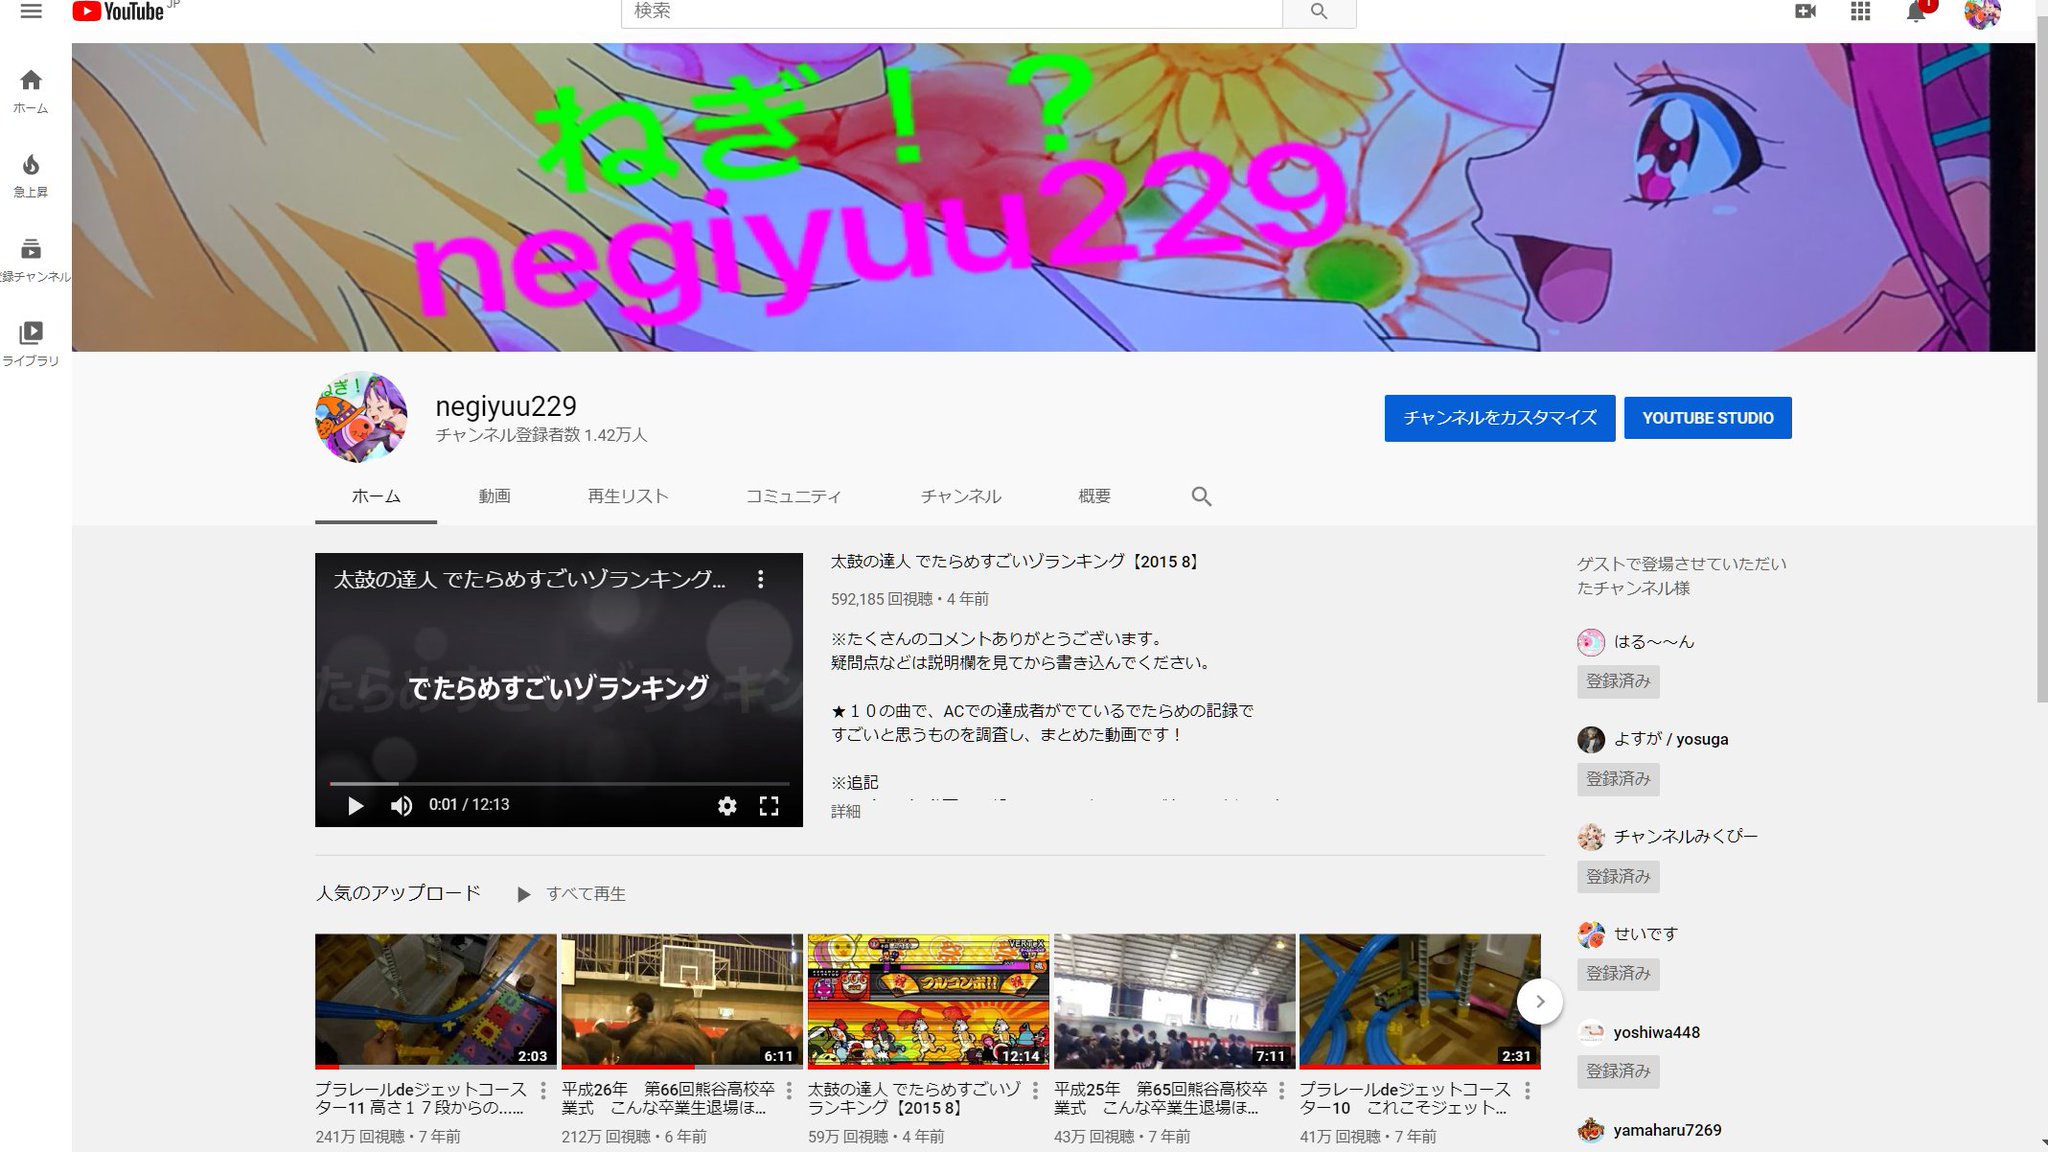Viewport: 2048px width, 1152px height.
Task: Open the YouTube apps grid
Action: [x=1860, y=12]
